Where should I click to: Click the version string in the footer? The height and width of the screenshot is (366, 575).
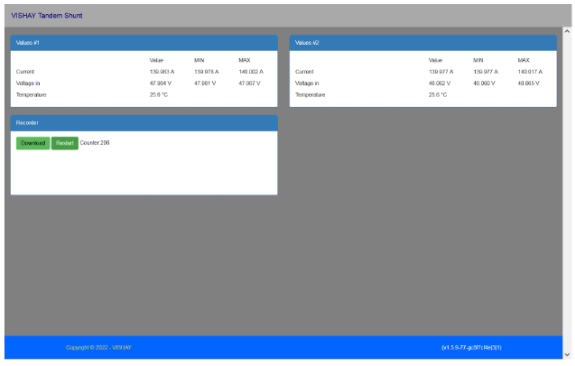471,347
